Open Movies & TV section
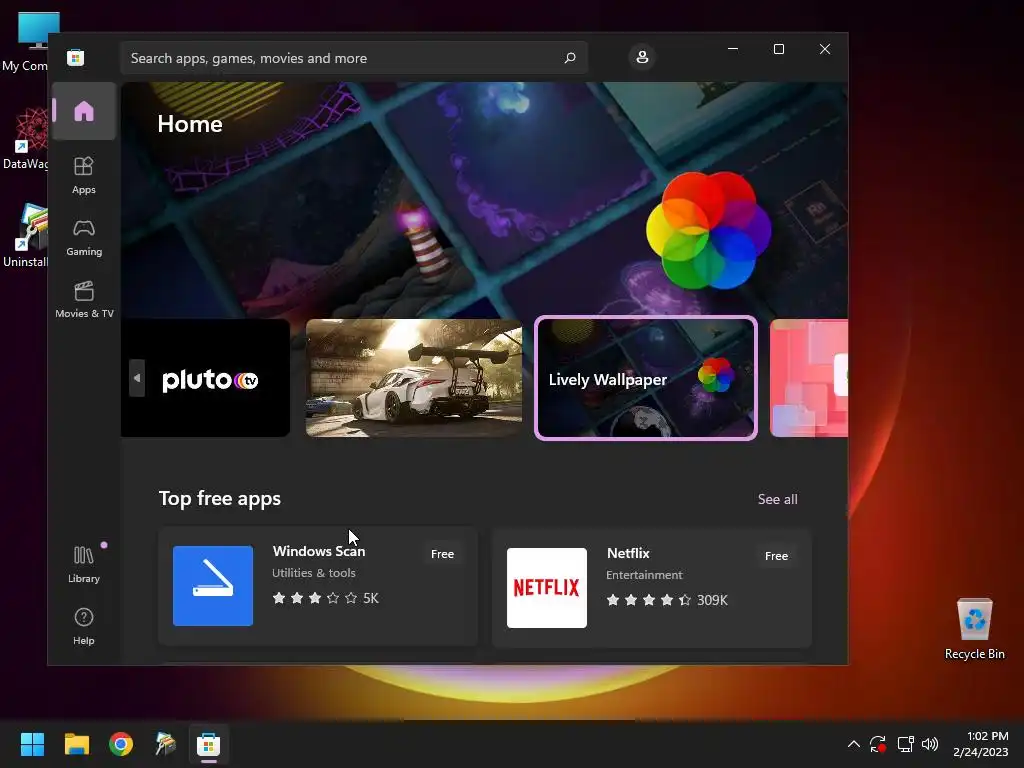 [84, 299]
